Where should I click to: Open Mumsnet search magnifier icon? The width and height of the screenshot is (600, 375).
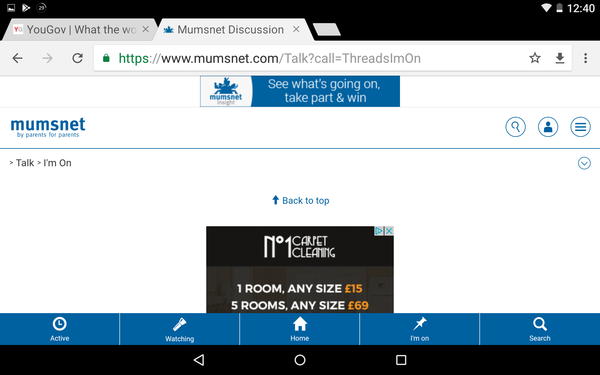(x=515, y=127)
